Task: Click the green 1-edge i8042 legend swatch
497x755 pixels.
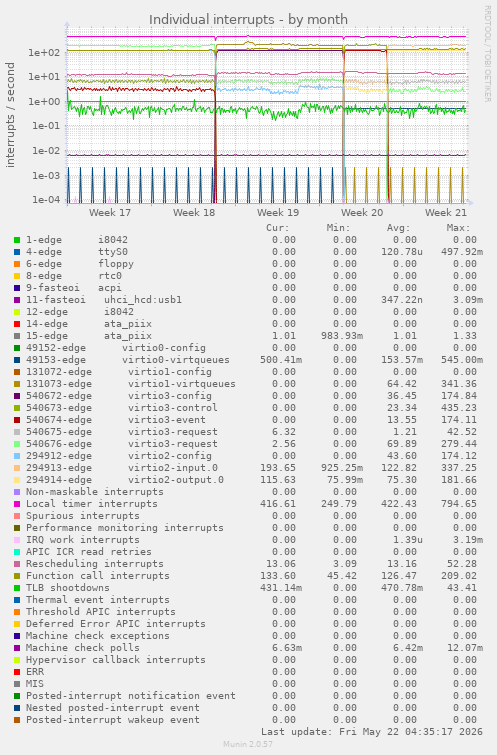Action: coord(17,240)
